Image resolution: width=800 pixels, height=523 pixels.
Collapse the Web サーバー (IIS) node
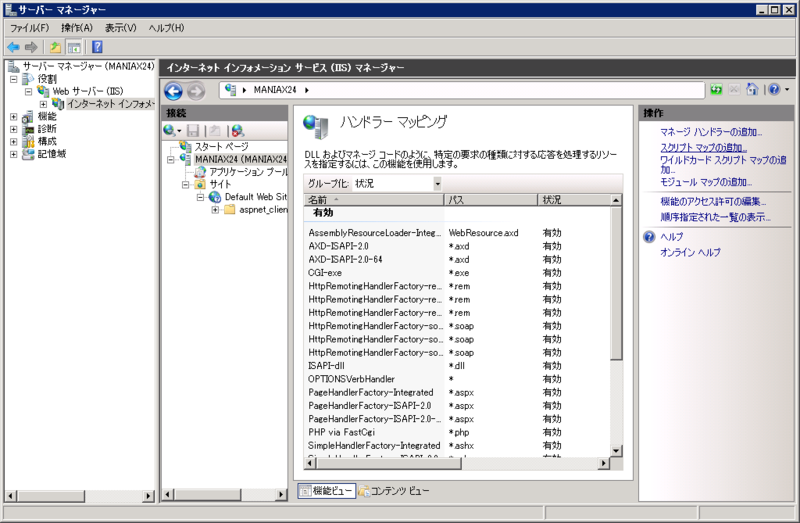click(29, 92)
